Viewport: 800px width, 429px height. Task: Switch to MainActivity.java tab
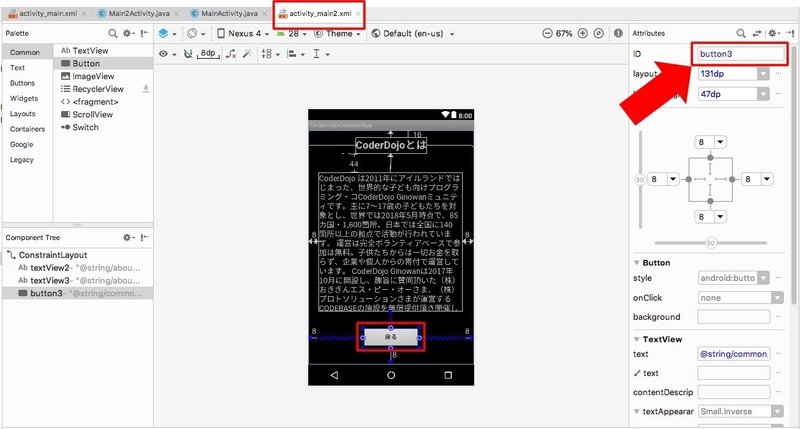coord(229,13)
